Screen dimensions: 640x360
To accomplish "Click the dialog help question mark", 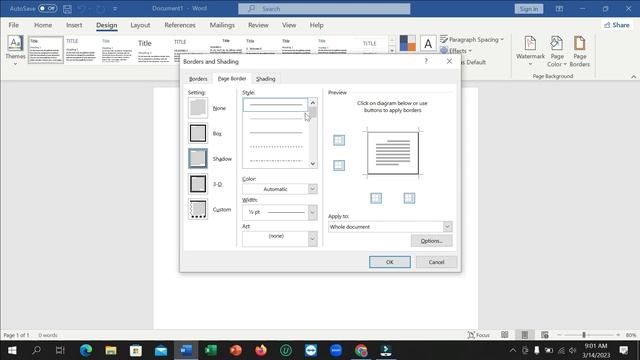I will pyautogui.click(x=426, y=61).
